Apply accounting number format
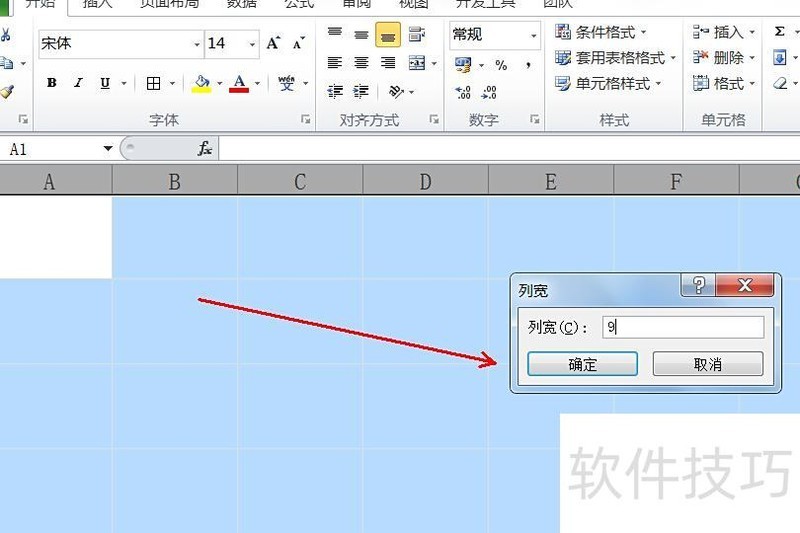 click(x=463, y=65)
